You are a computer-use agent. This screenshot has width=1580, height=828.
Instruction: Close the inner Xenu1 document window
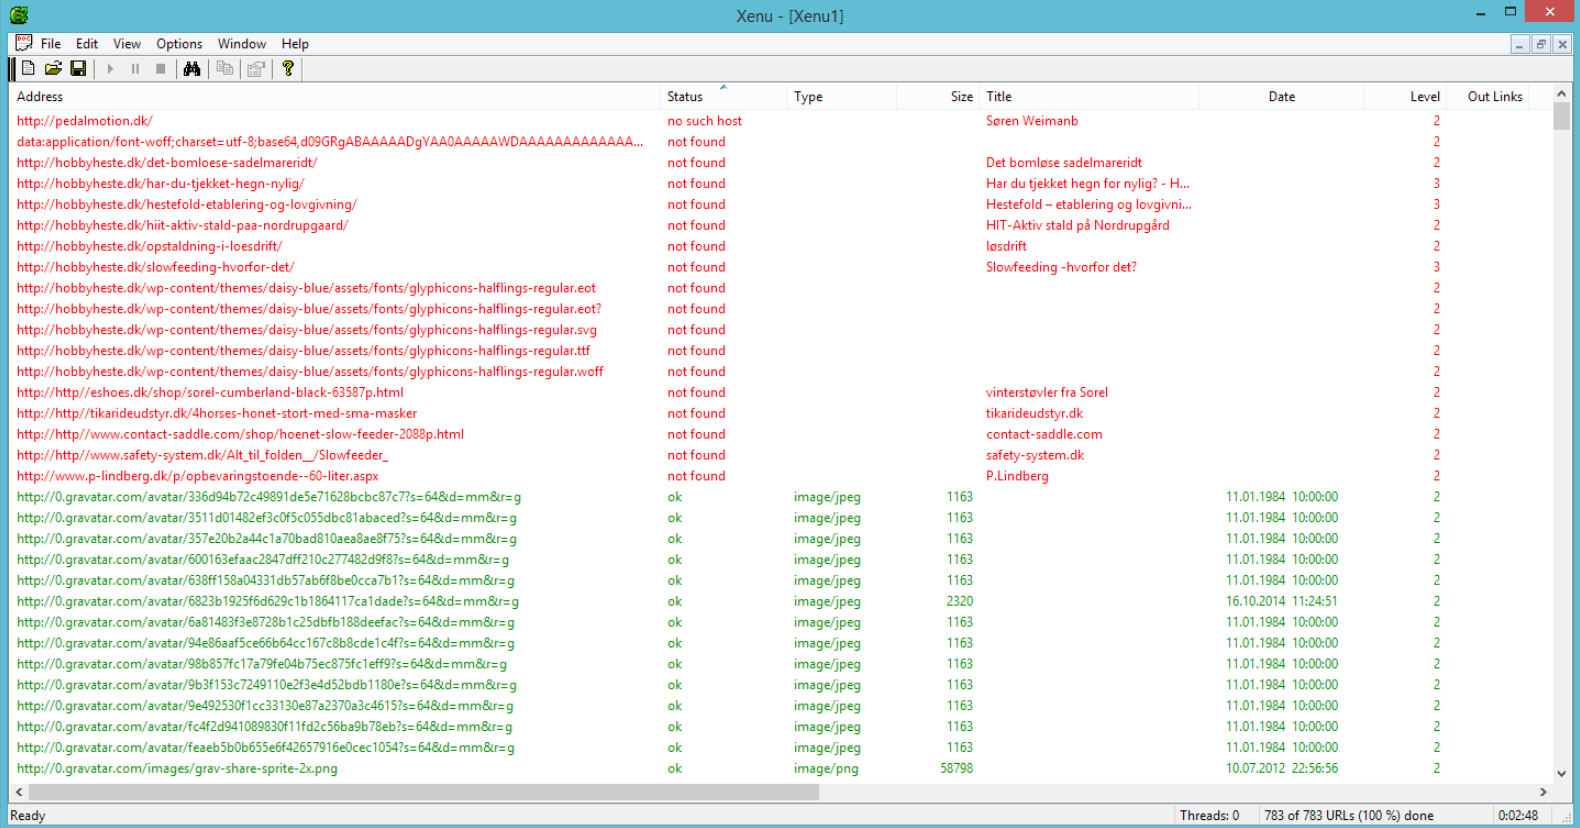[x=1562, y=44]
